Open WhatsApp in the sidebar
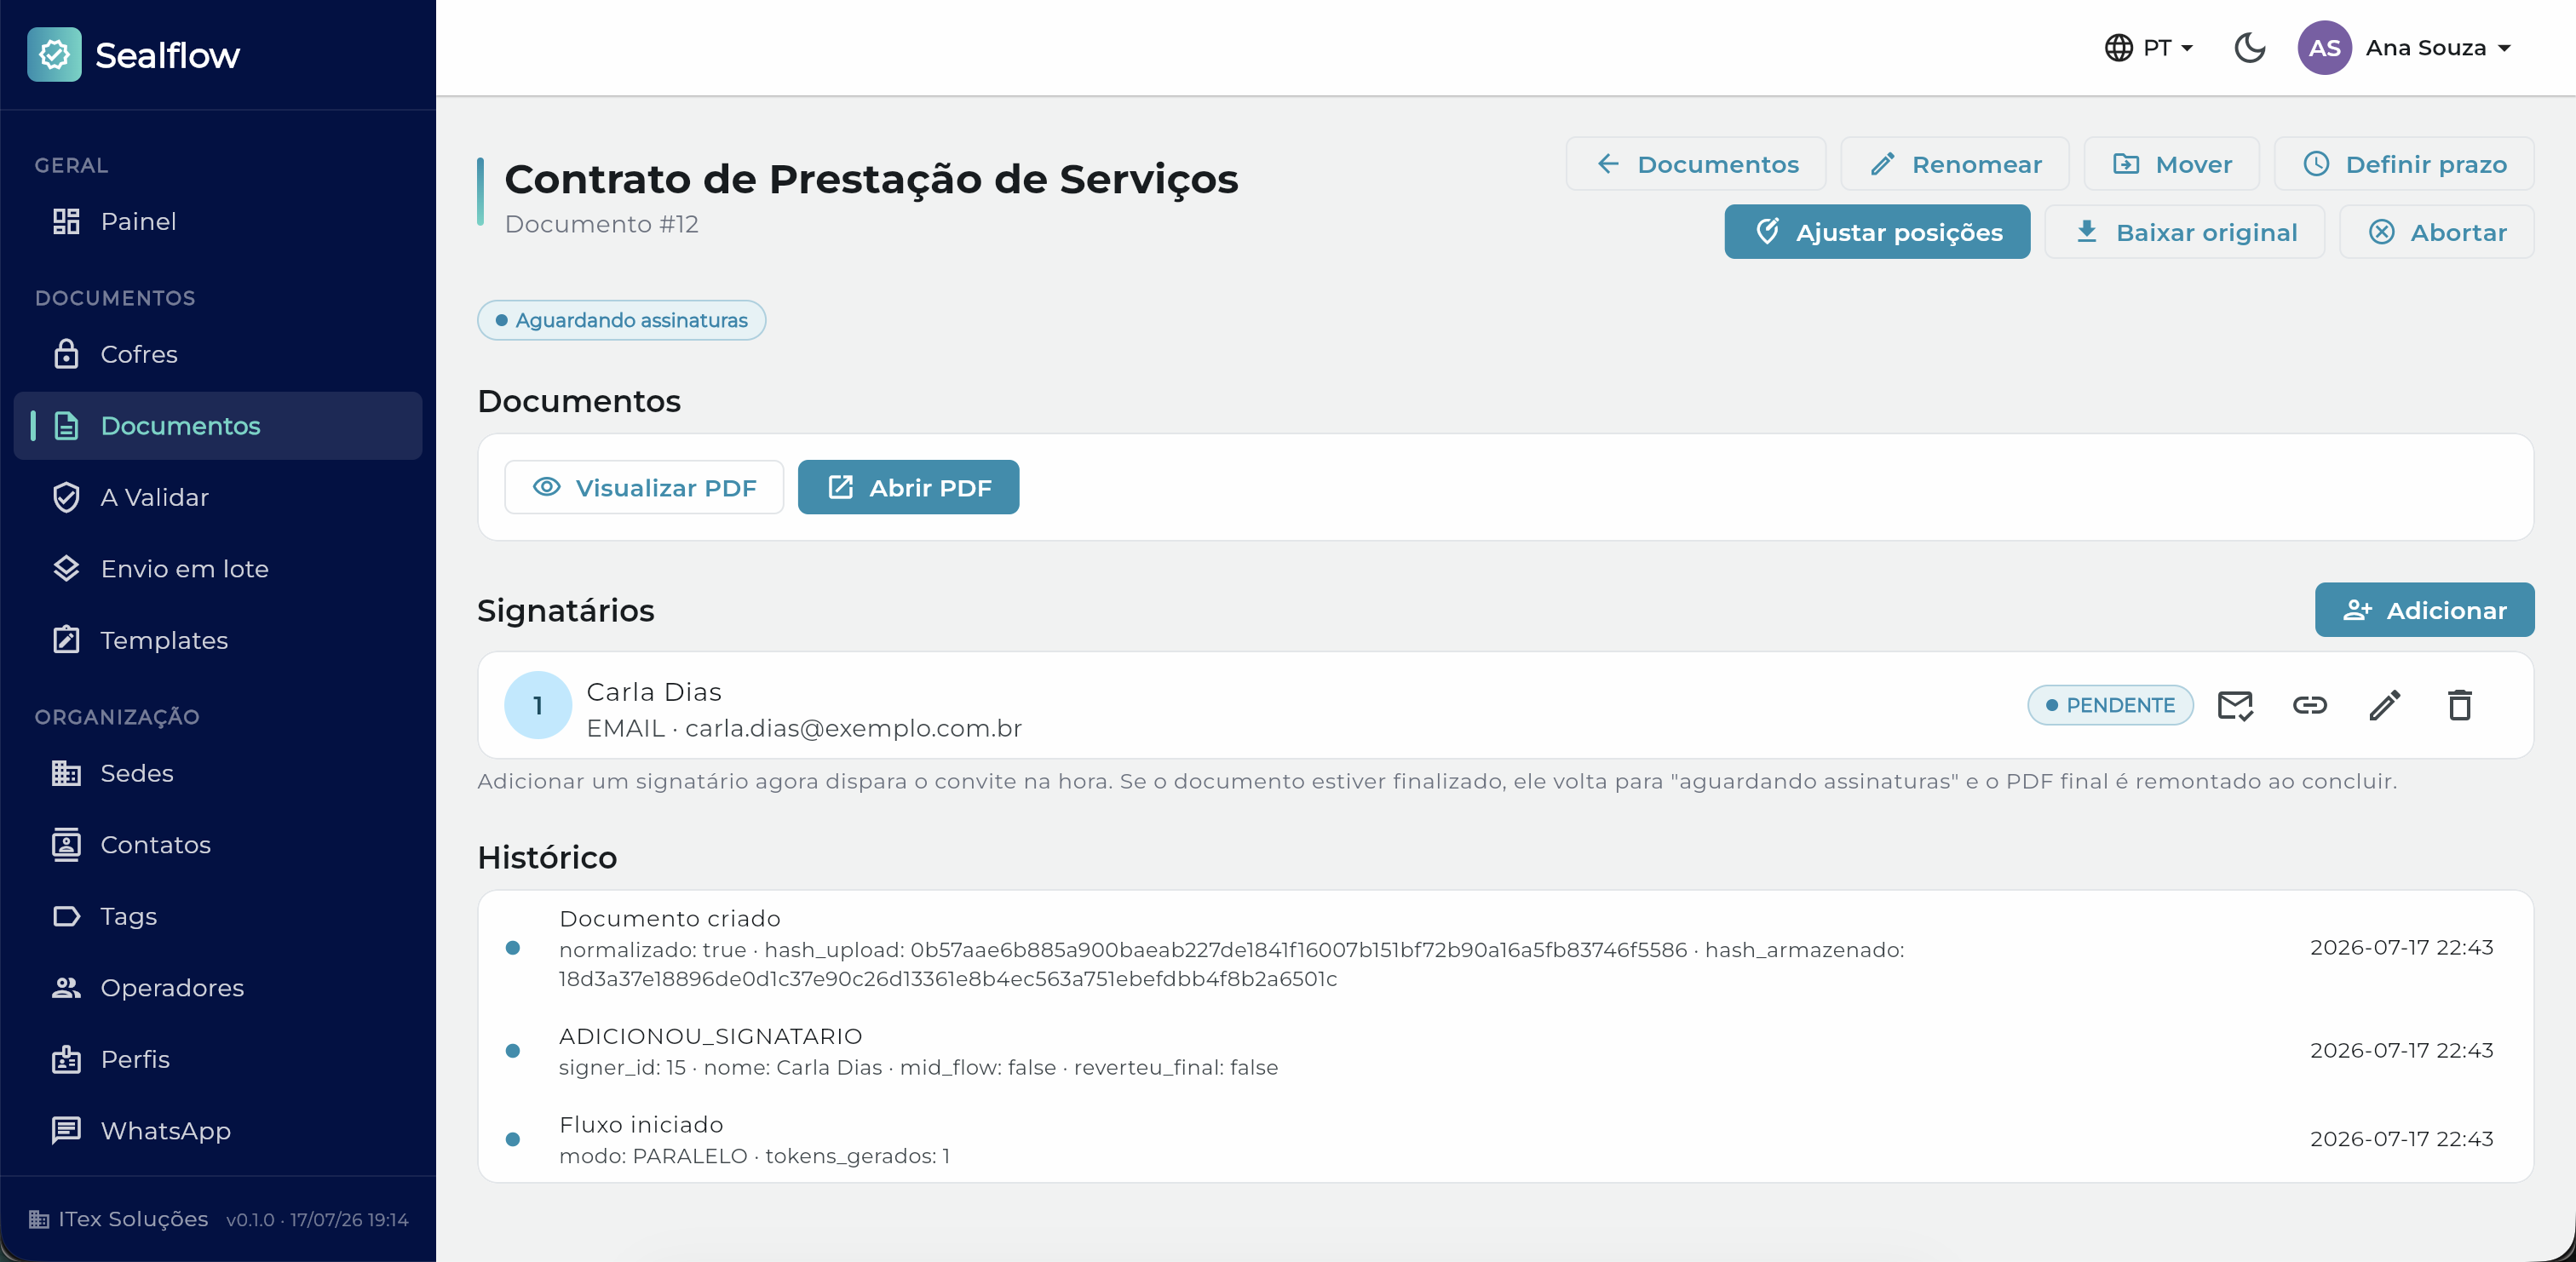The width and height of the screenshot is (2576, 1262). point(218,1131)
